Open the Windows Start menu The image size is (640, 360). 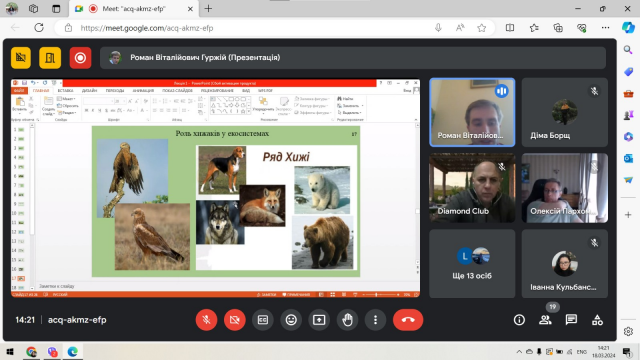tap(10, 352)
